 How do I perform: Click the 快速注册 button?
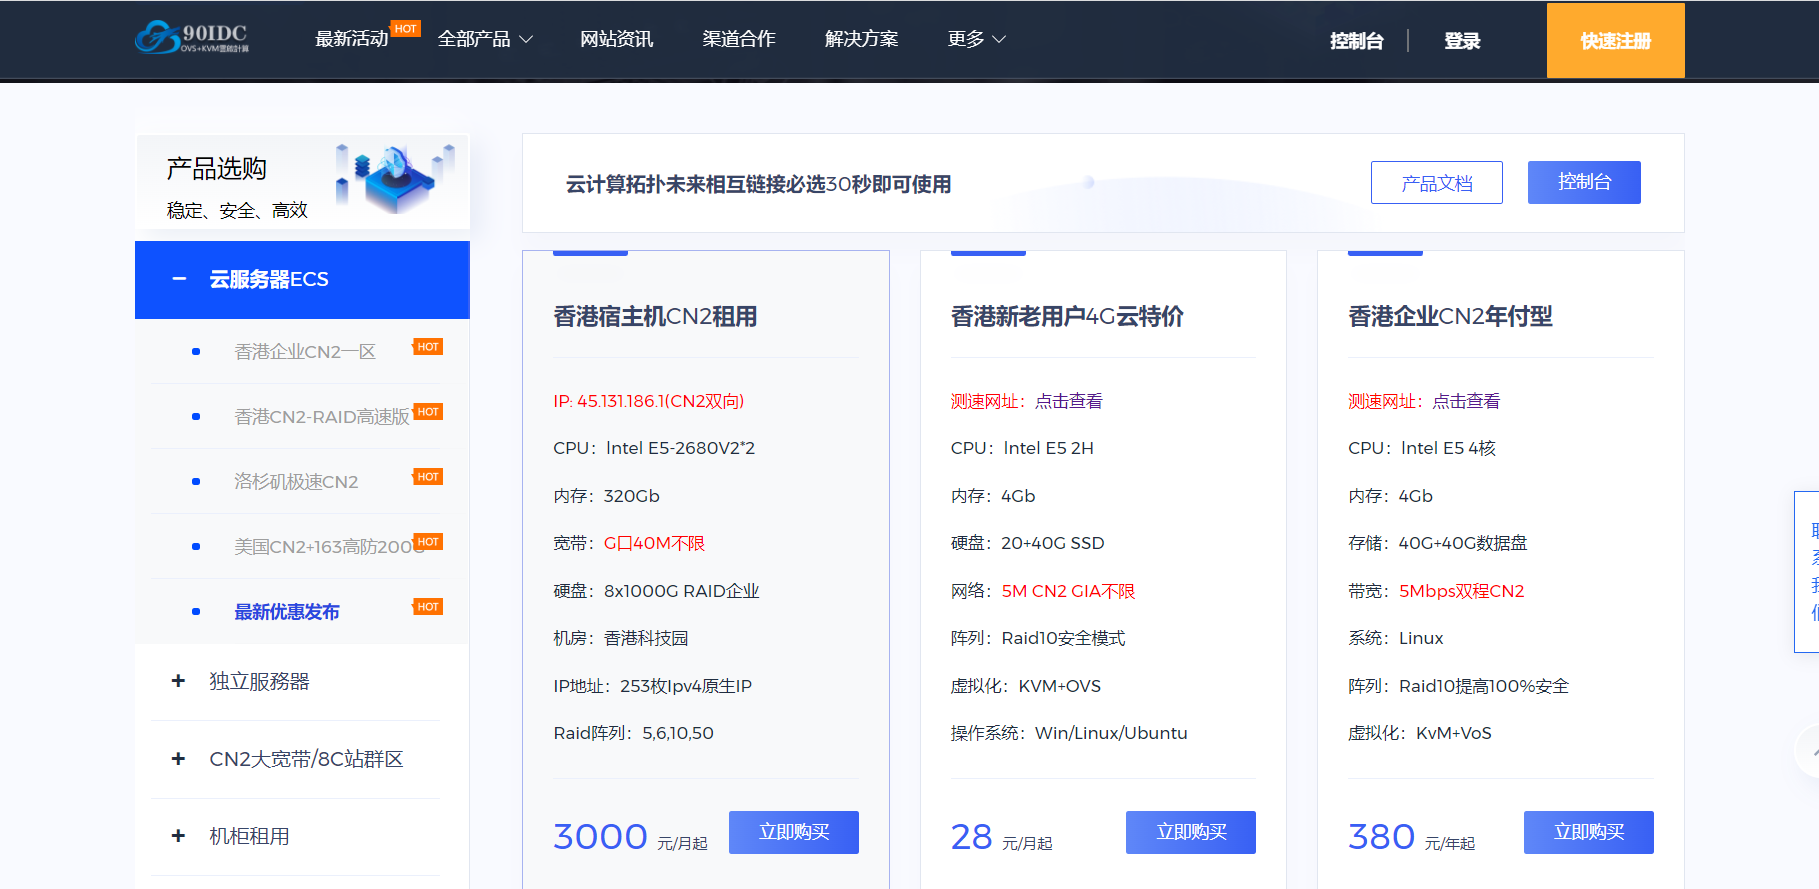point(1615,41)
